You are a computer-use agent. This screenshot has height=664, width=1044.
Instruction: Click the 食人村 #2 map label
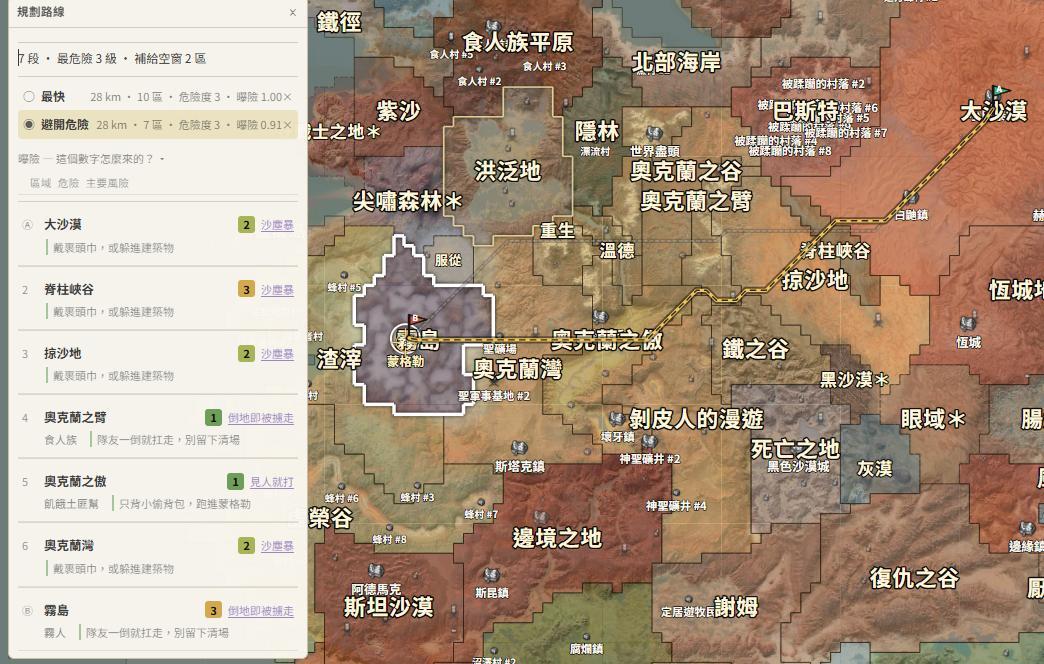tap(479, 81)
